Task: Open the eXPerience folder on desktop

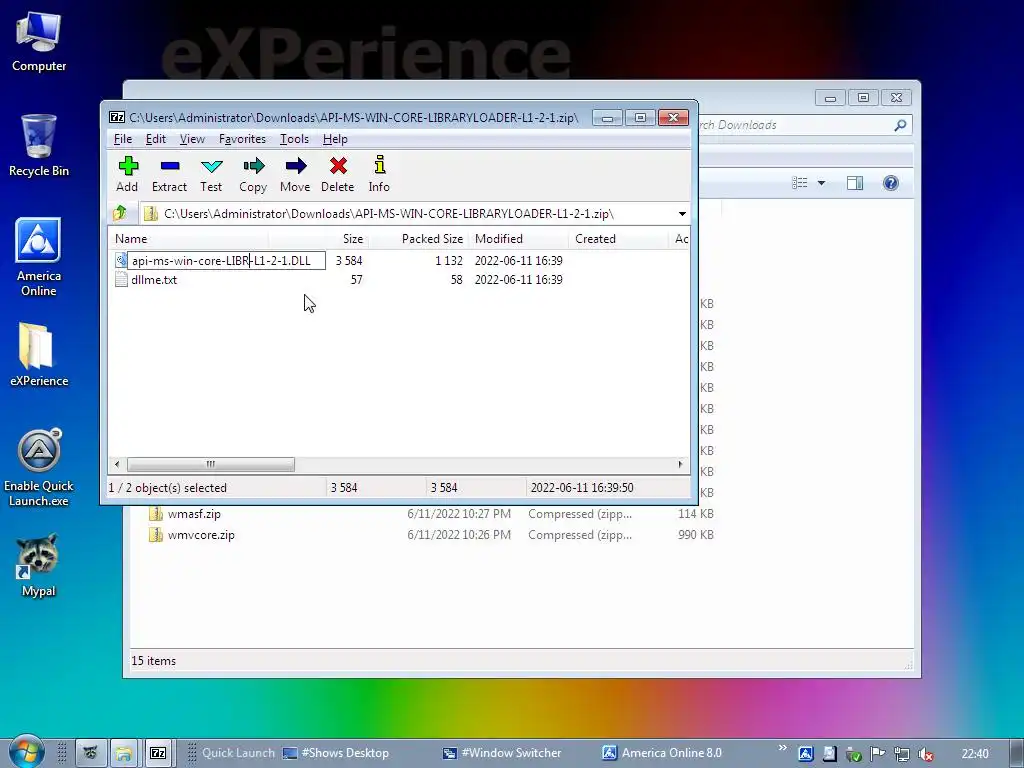Action: point(39,355)
